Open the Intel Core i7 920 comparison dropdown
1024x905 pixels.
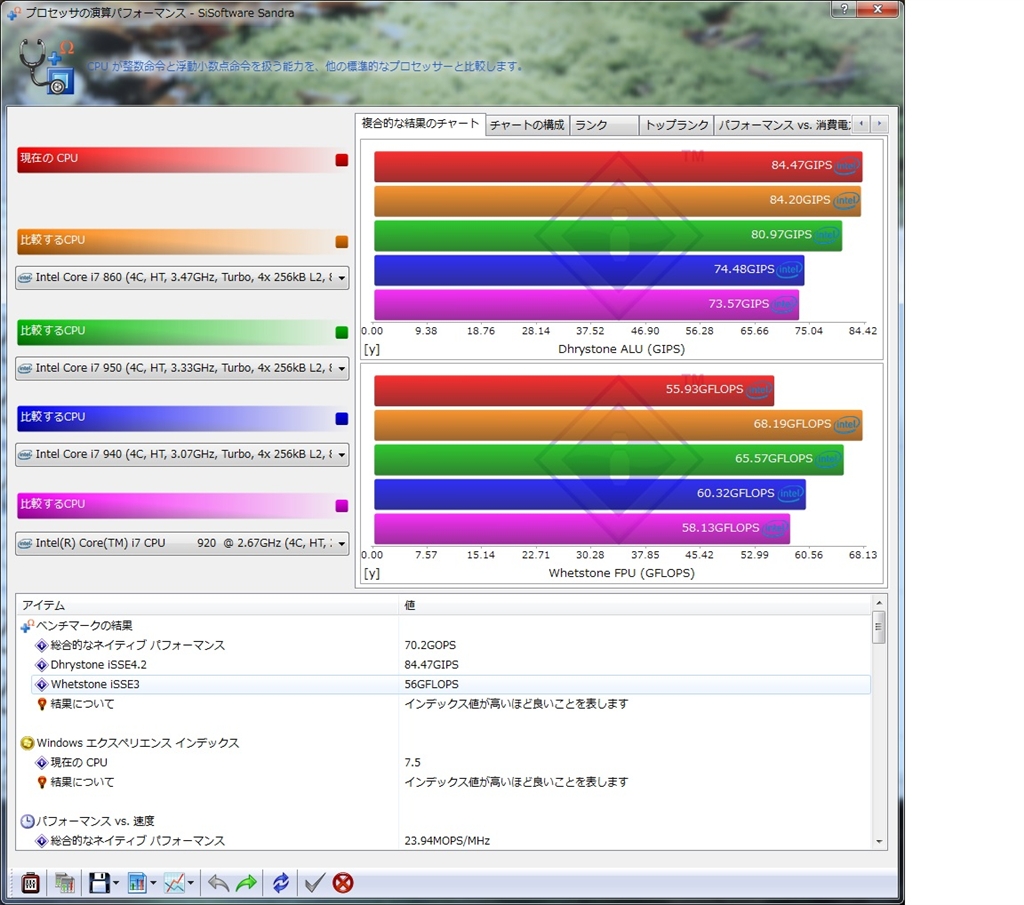point(182,543)
